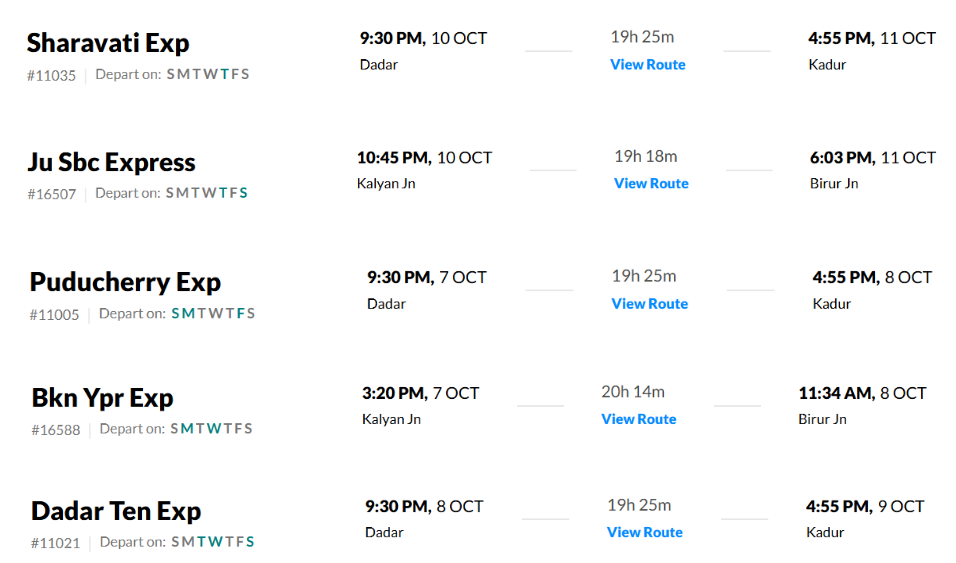Click train number #11005
The image size is (956, 563).
[54, 315]
